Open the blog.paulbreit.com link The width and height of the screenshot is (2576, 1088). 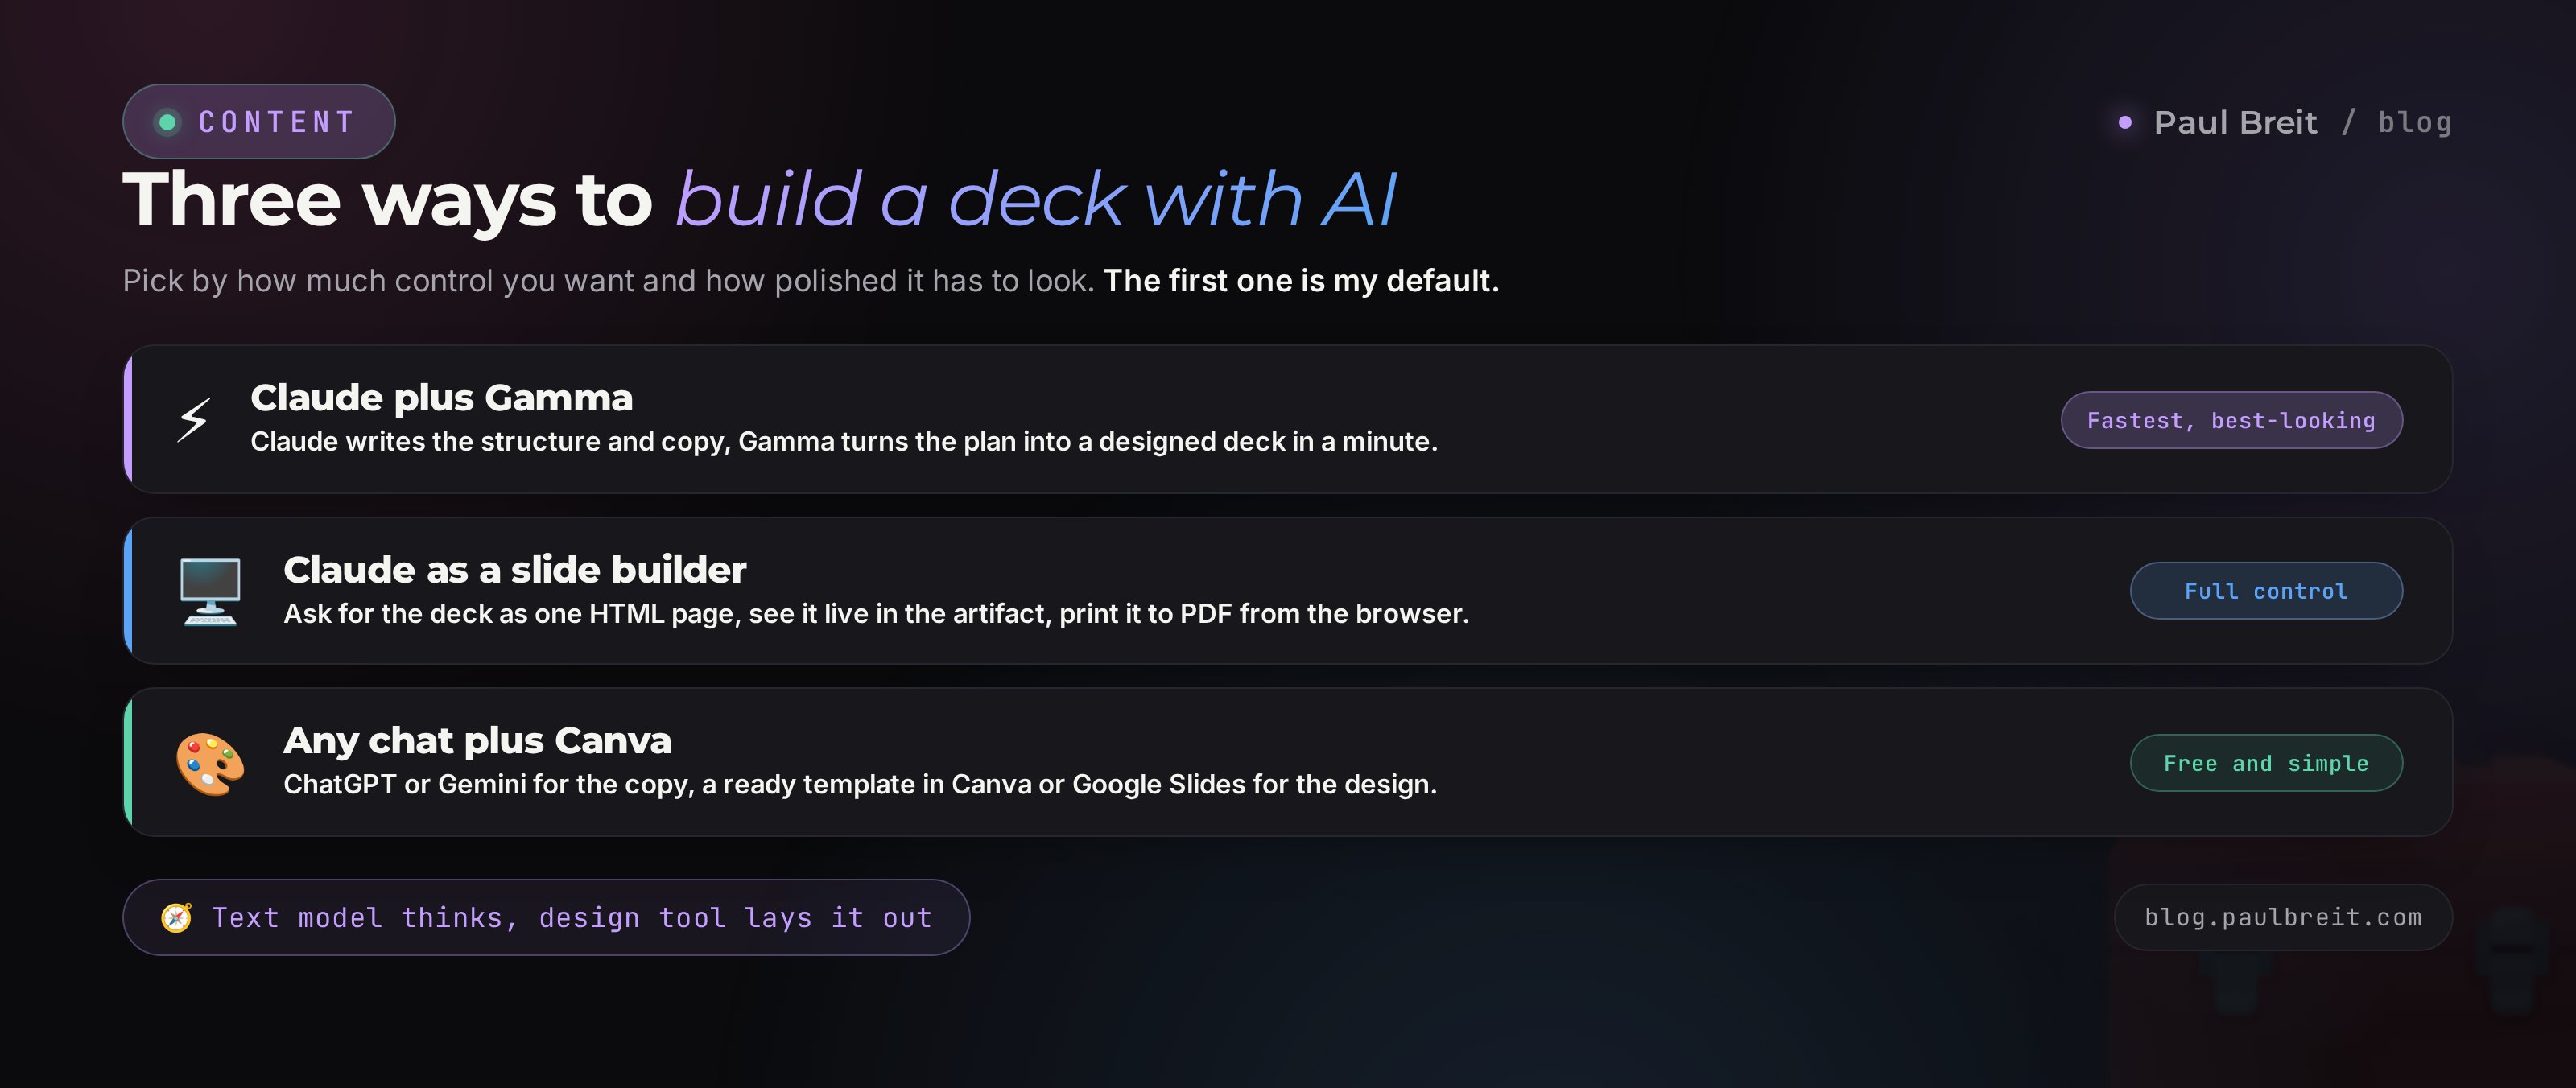pos(2283,917)
